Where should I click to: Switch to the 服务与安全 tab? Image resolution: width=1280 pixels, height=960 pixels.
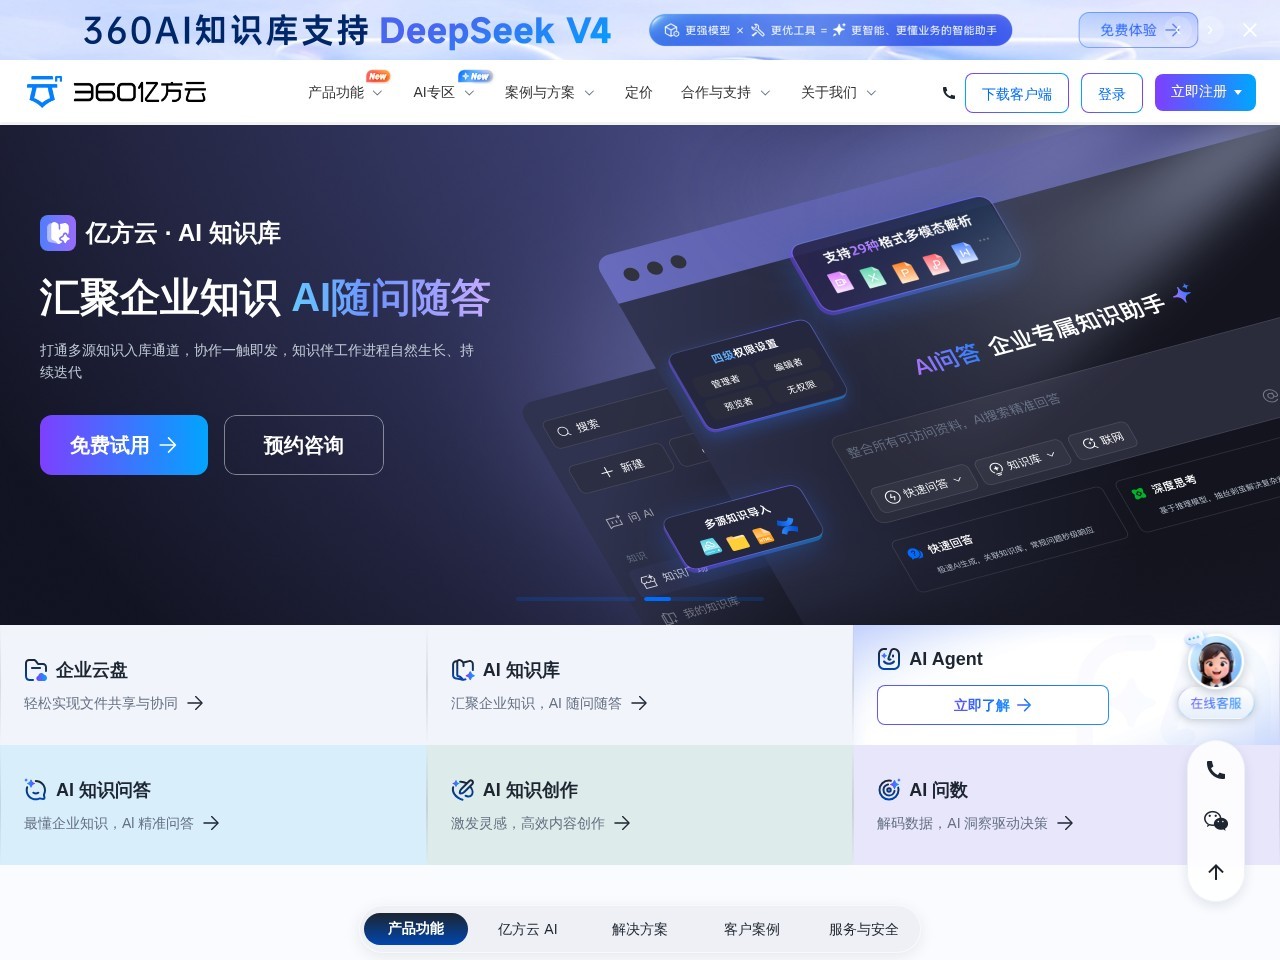click(864, 929)
